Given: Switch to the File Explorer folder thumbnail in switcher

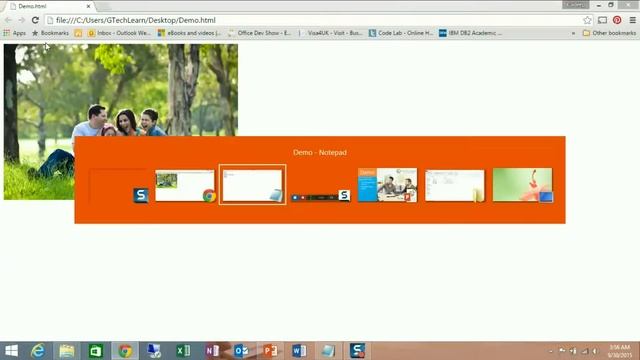Looking at the screenshot, I should coord(455,185).
